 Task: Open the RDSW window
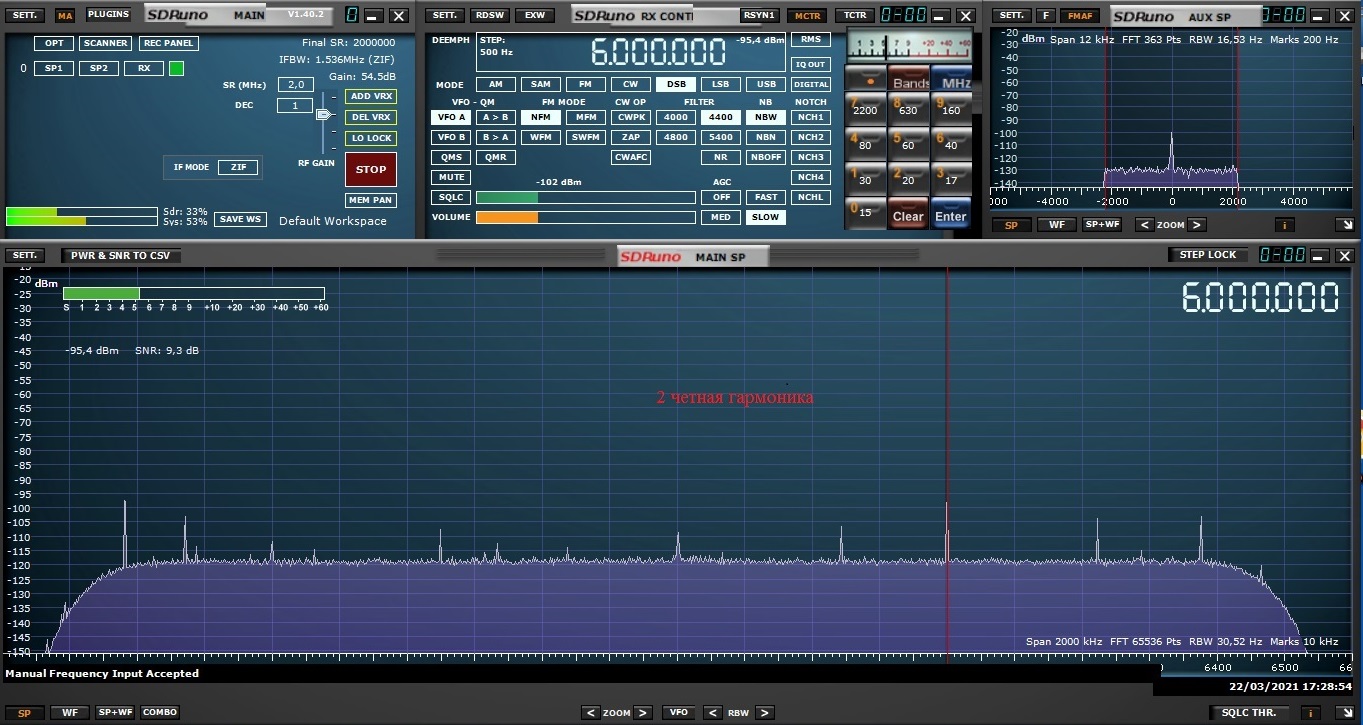click(x=490, y=16)
